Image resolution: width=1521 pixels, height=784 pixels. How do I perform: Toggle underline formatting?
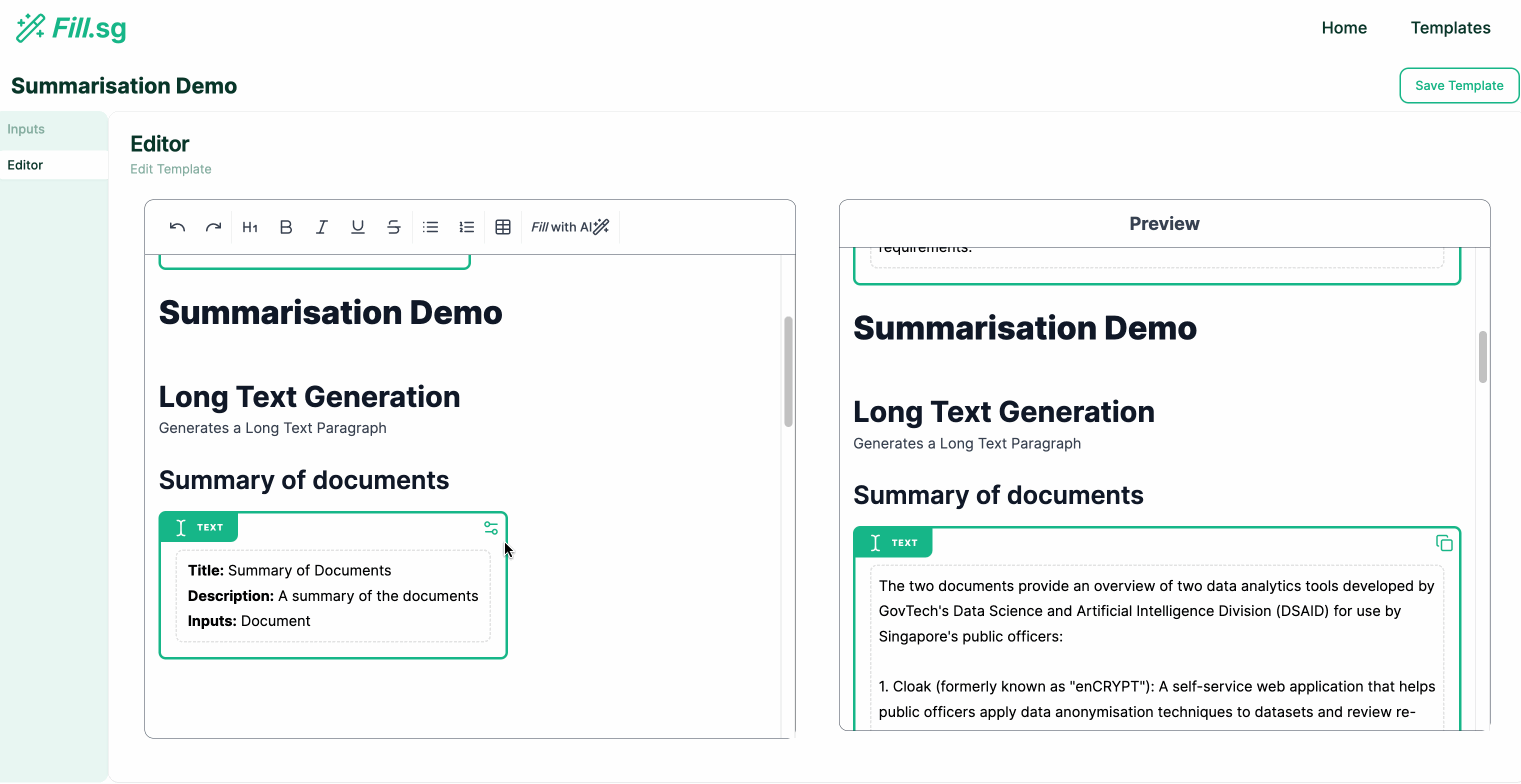[358, 227]
